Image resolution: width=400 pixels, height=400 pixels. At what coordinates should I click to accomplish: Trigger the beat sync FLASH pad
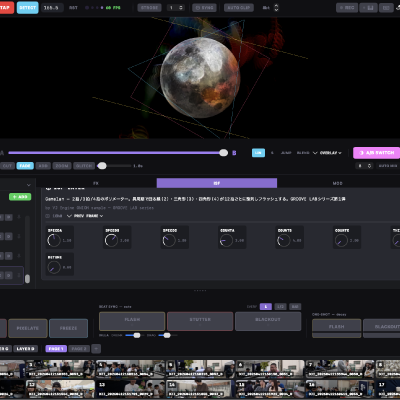[x=132, y=321]
